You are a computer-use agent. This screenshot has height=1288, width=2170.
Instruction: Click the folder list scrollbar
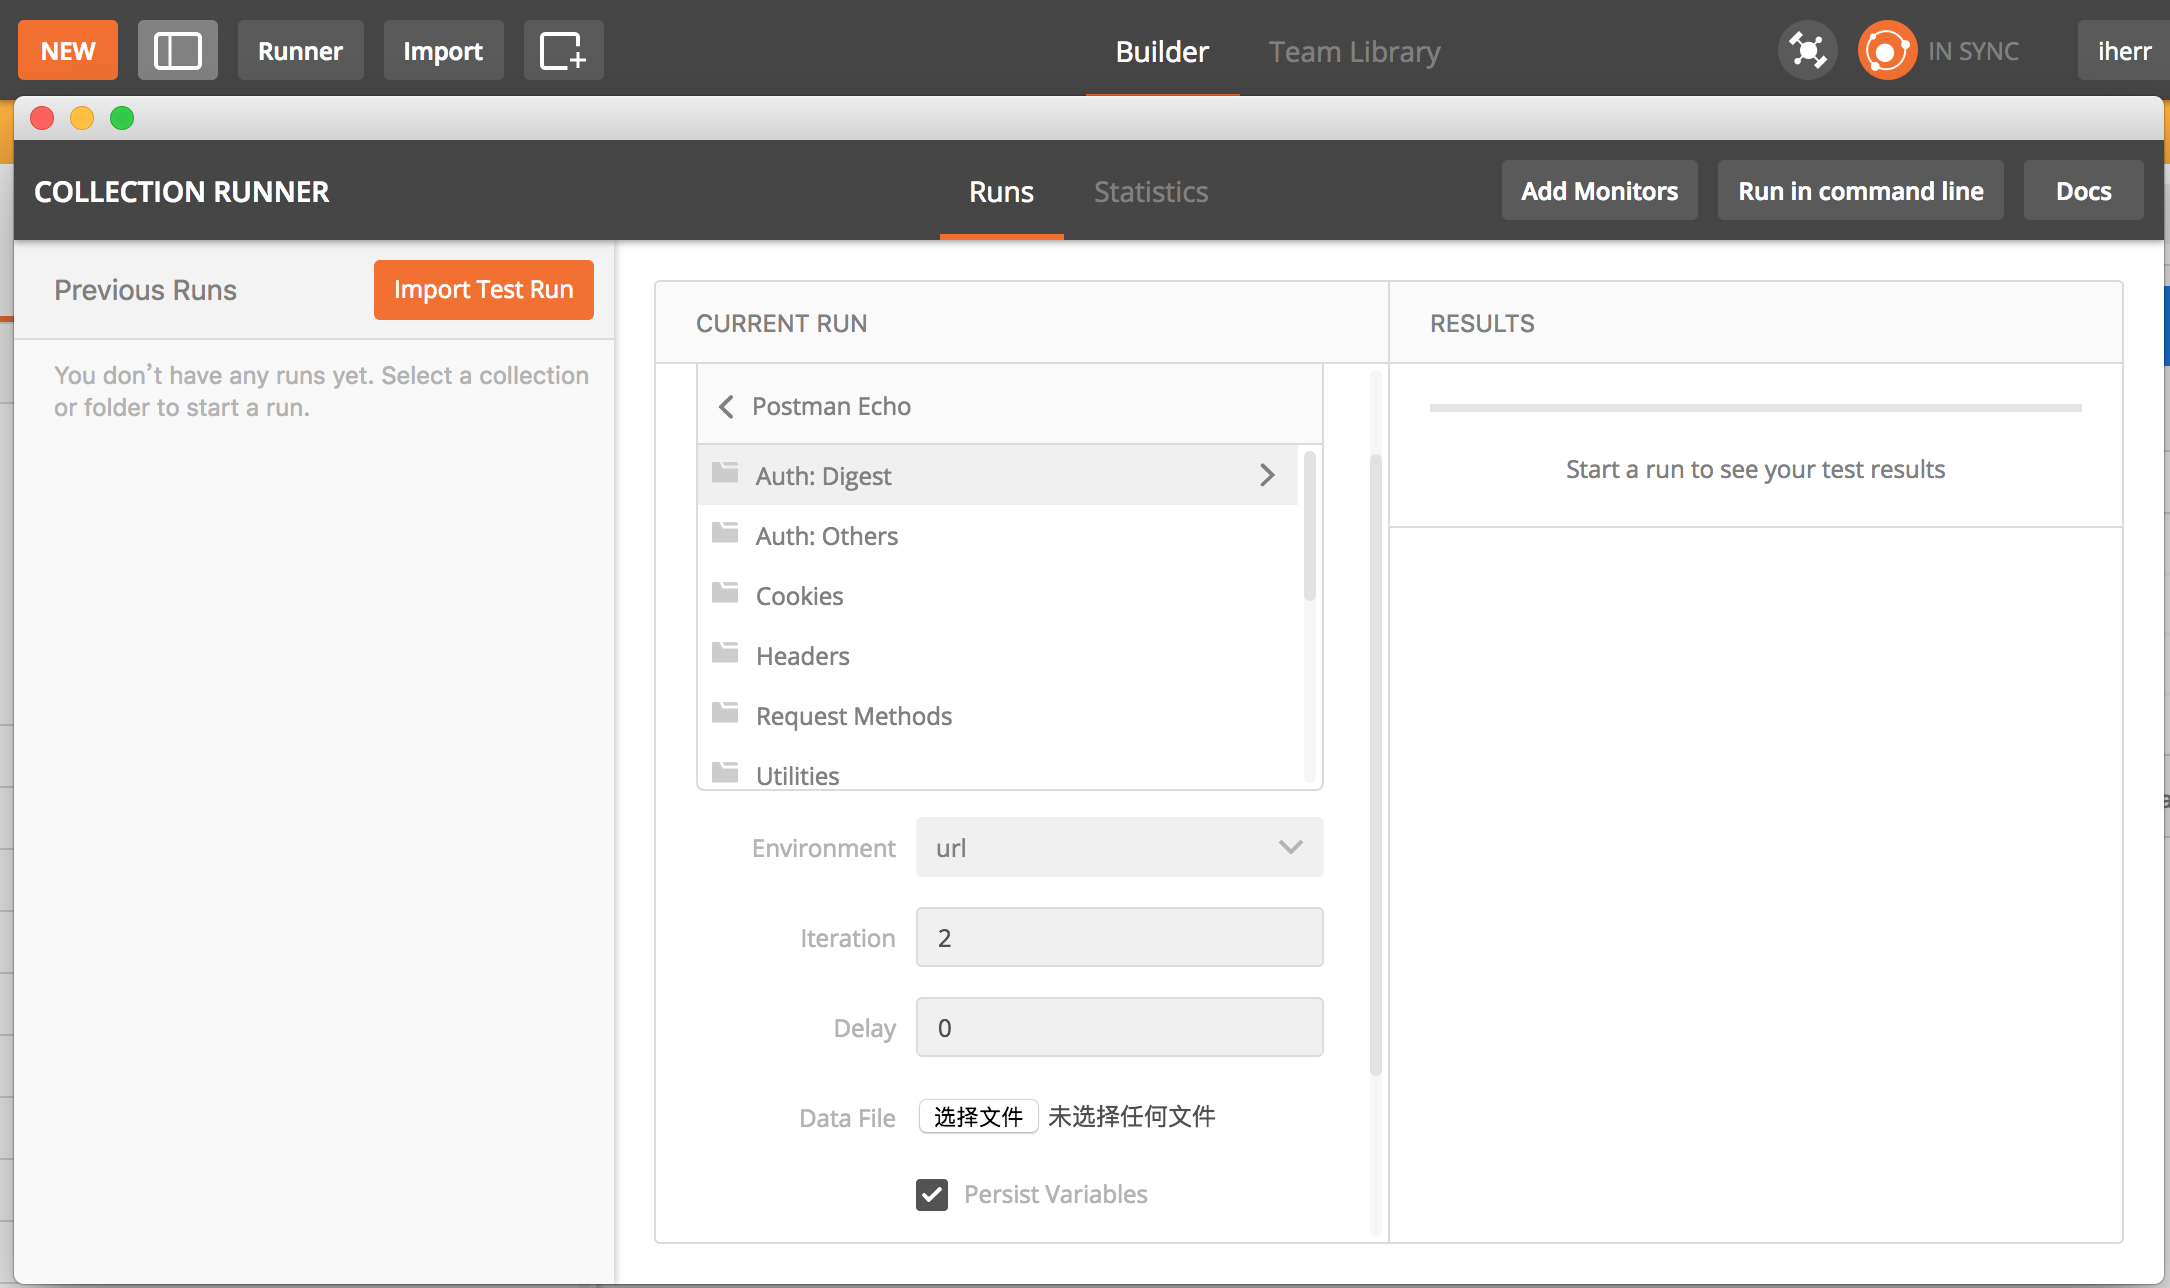coord(1309,526)
